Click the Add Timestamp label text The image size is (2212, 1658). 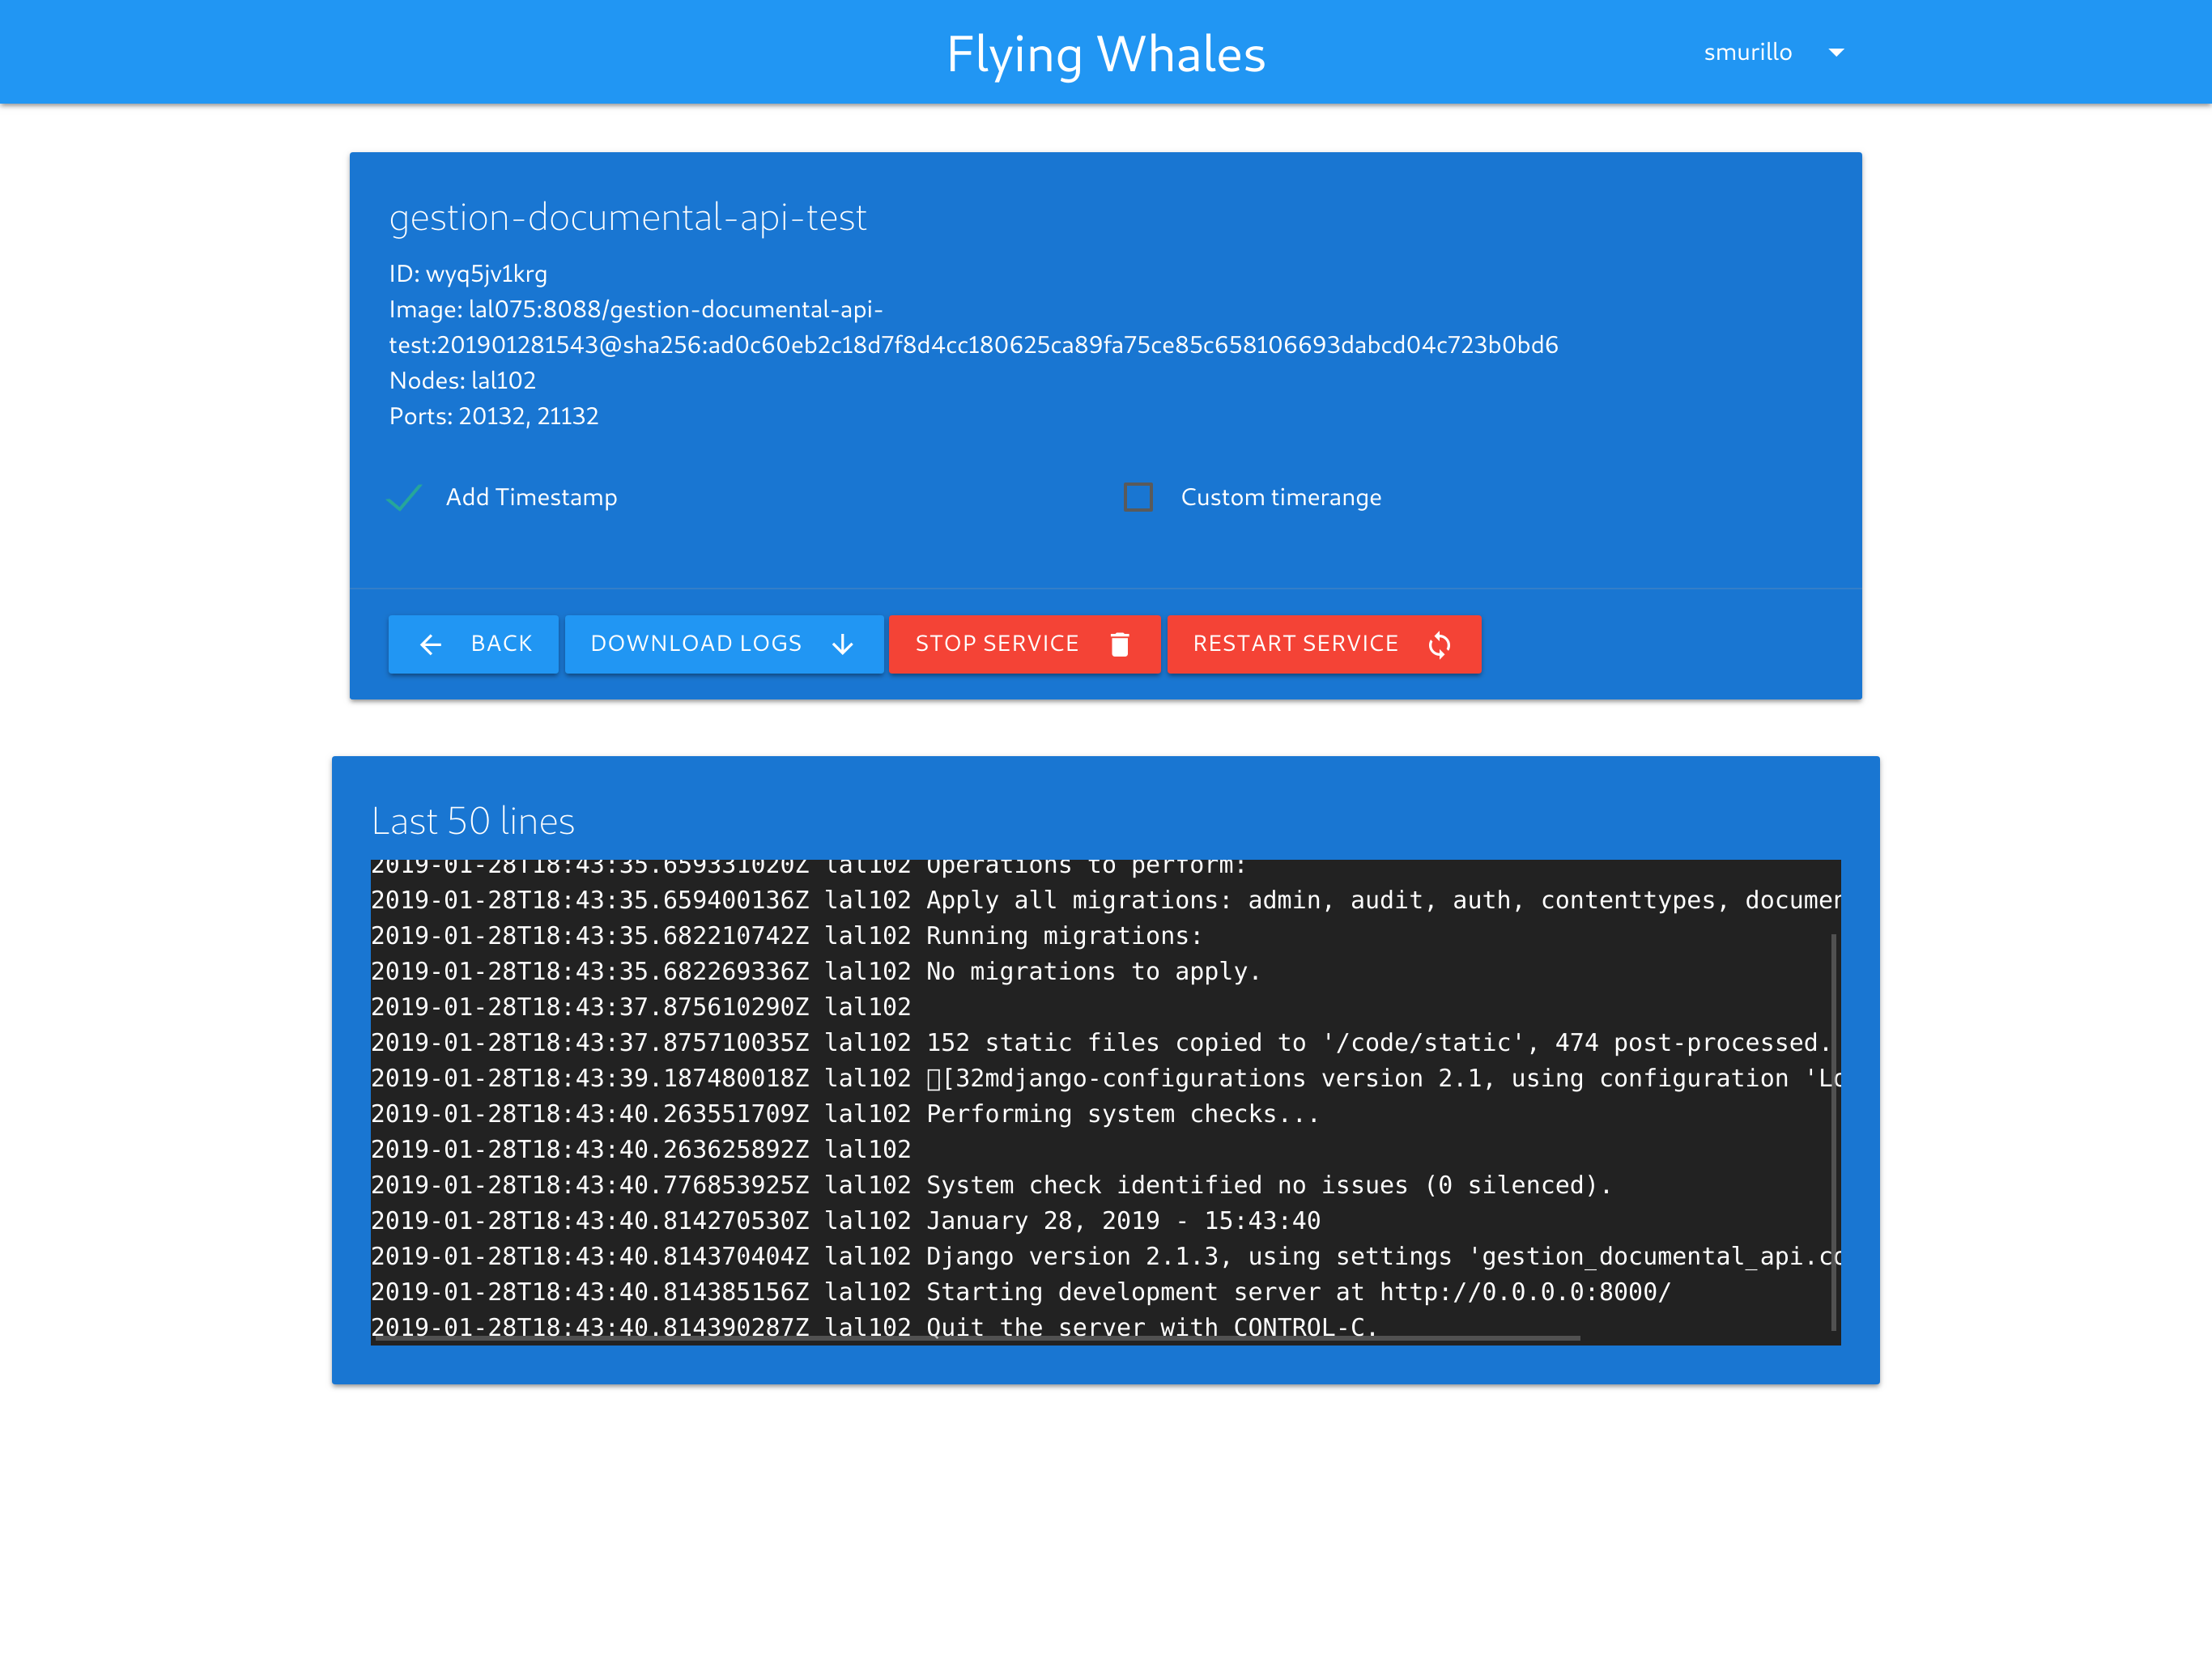[531, 497]
